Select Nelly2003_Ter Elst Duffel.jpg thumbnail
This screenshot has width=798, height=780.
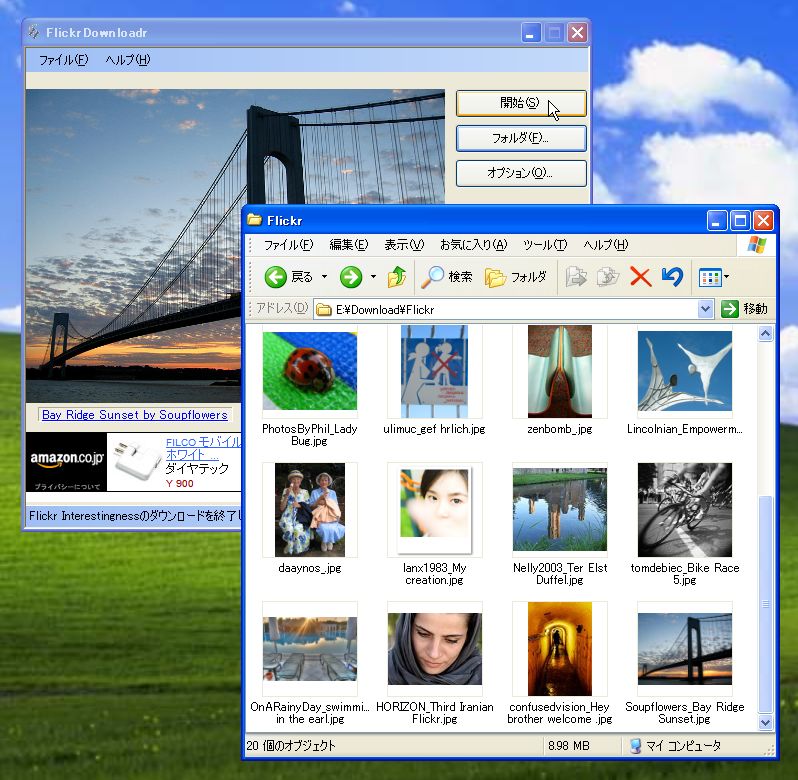559,510
